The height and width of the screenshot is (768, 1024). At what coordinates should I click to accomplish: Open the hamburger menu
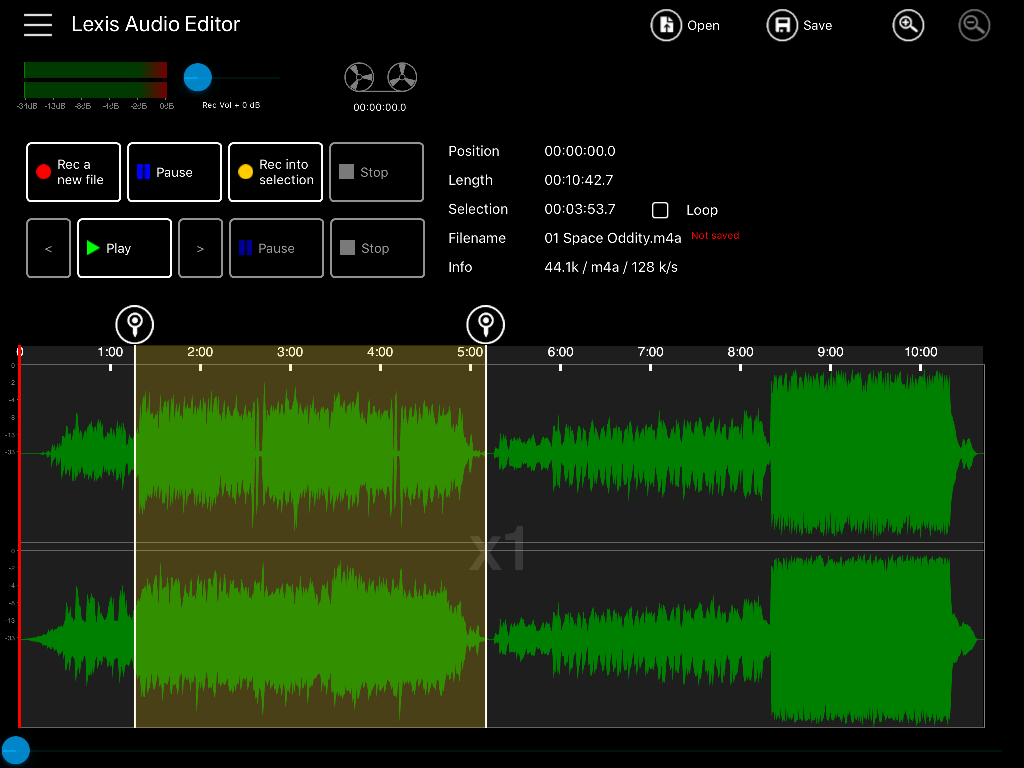pyautogui.click(x=38, y=25)
